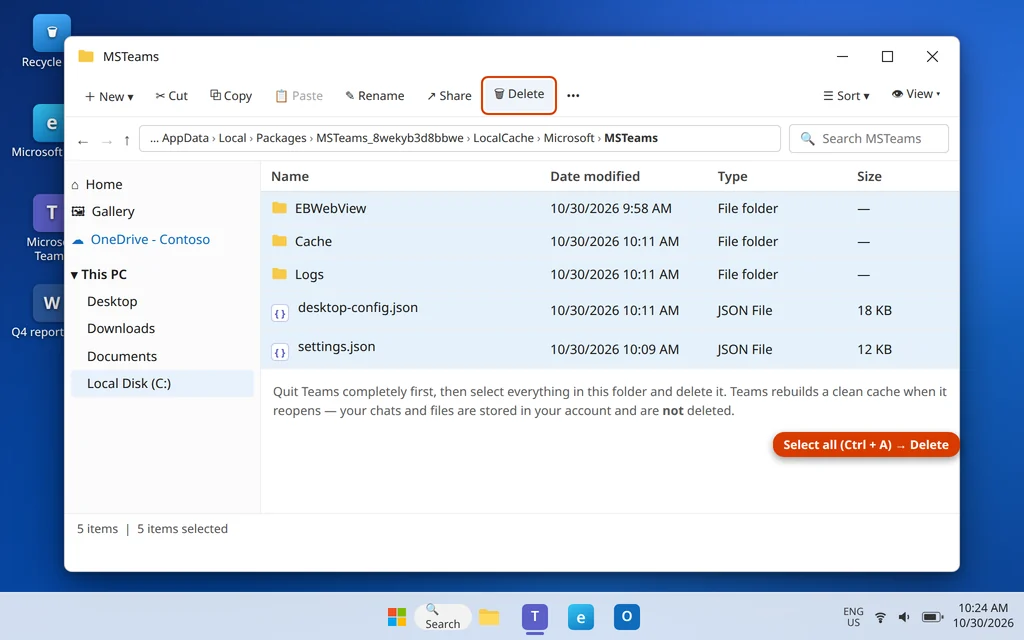This screenshot has width=1024, height=640.
Task: Click the desktop-config.json file name
Action: 358,308
